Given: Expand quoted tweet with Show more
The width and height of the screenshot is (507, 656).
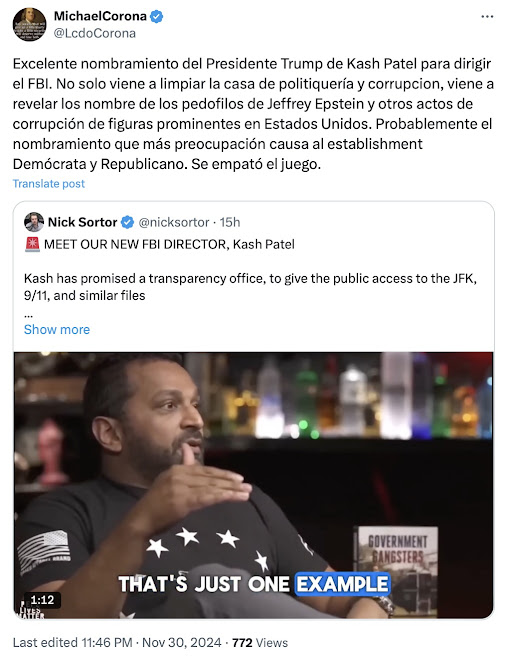Looking at the screenshot, I should coord(57,330).
